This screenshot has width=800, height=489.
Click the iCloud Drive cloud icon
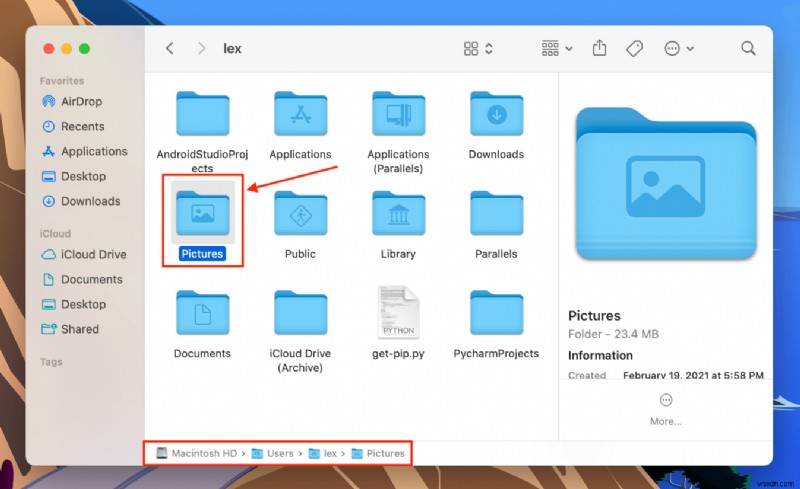pyautogui.click(x=48, y=255)
